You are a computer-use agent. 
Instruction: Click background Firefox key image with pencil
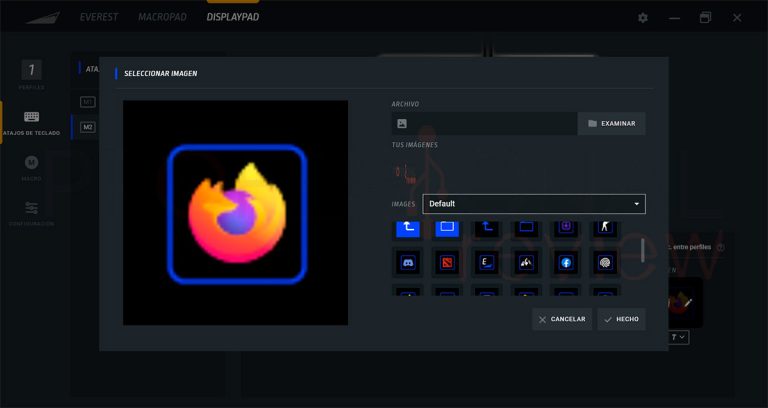[684, 303]
